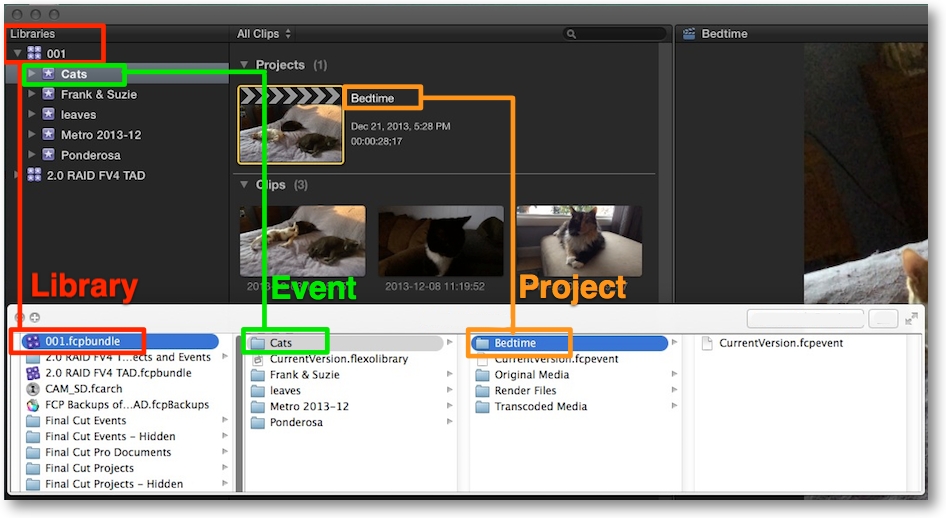Collapse the Clips section triangle
The width and height of the screenshot is (947, 519).
point(244,184)
